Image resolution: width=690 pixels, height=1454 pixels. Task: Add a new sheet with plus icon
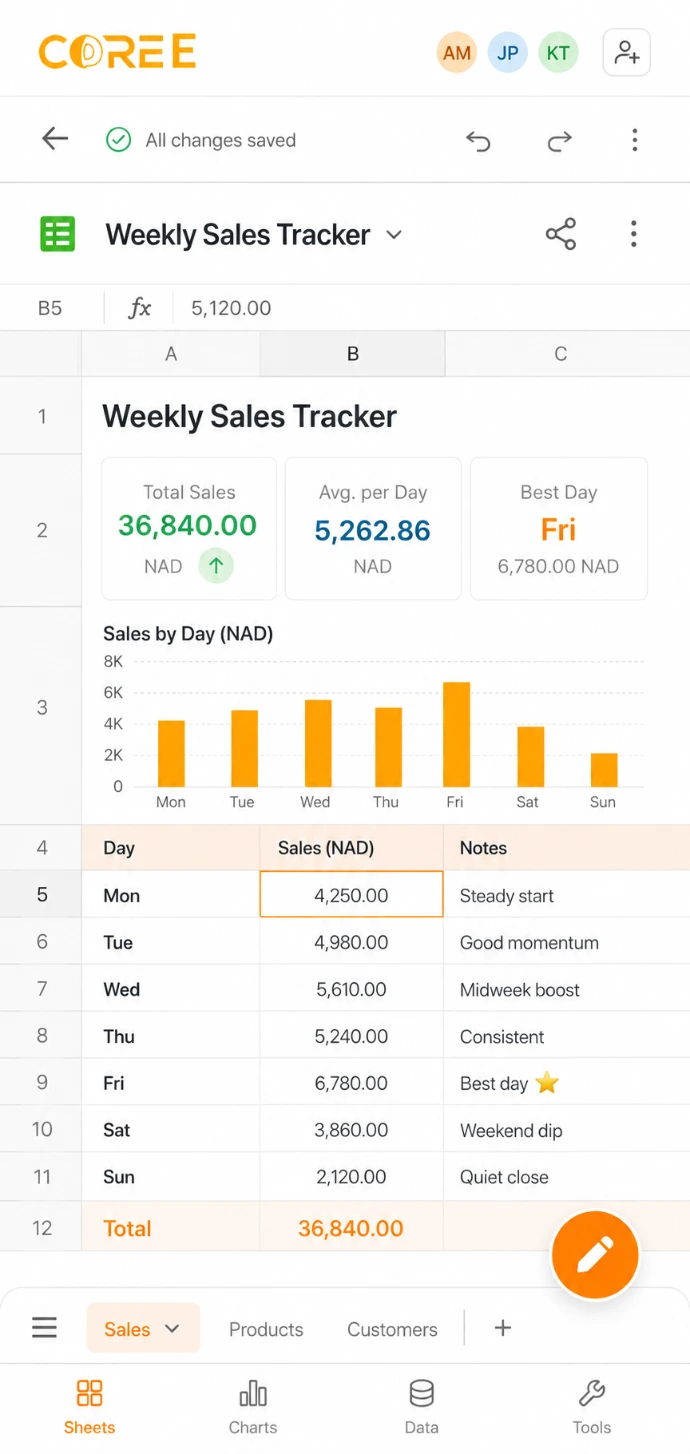(503, 1328)
